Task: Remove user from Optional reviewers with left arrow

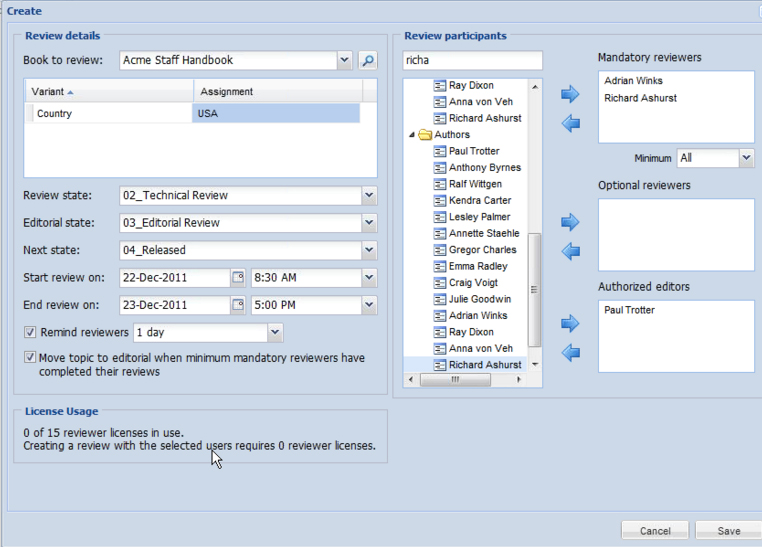Action: click(x=570, y=252)
